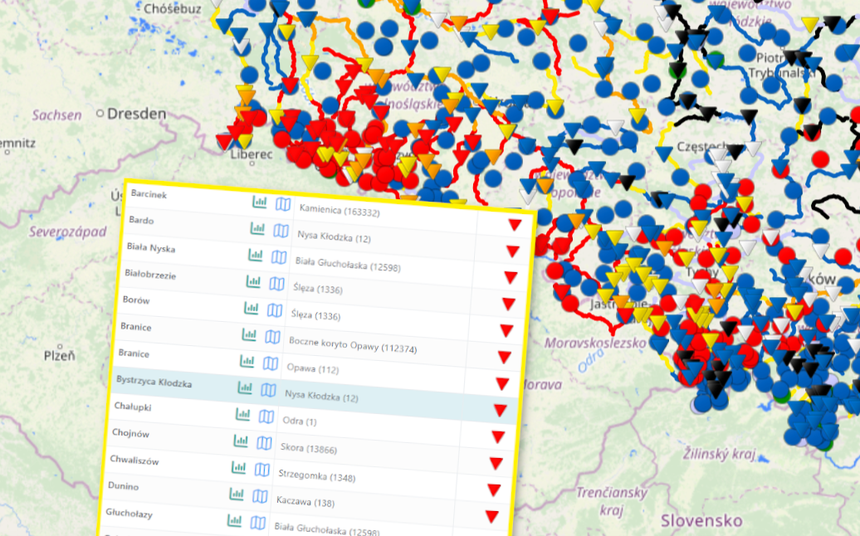This screenshot has width=860, height=536.
Task: Click map icon in Chojnów row
Action: (264, 442)
